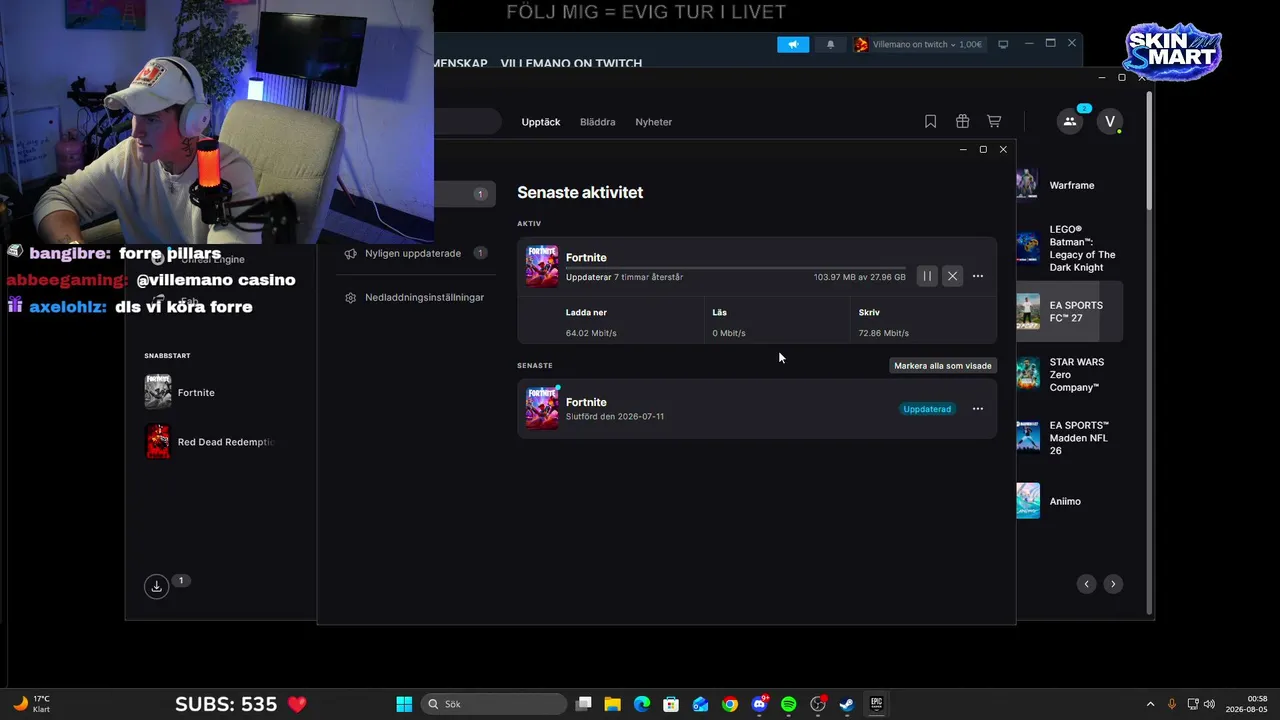Click the taskbar Sök search box
1280x720 pixels.
(x=494, y=704)
